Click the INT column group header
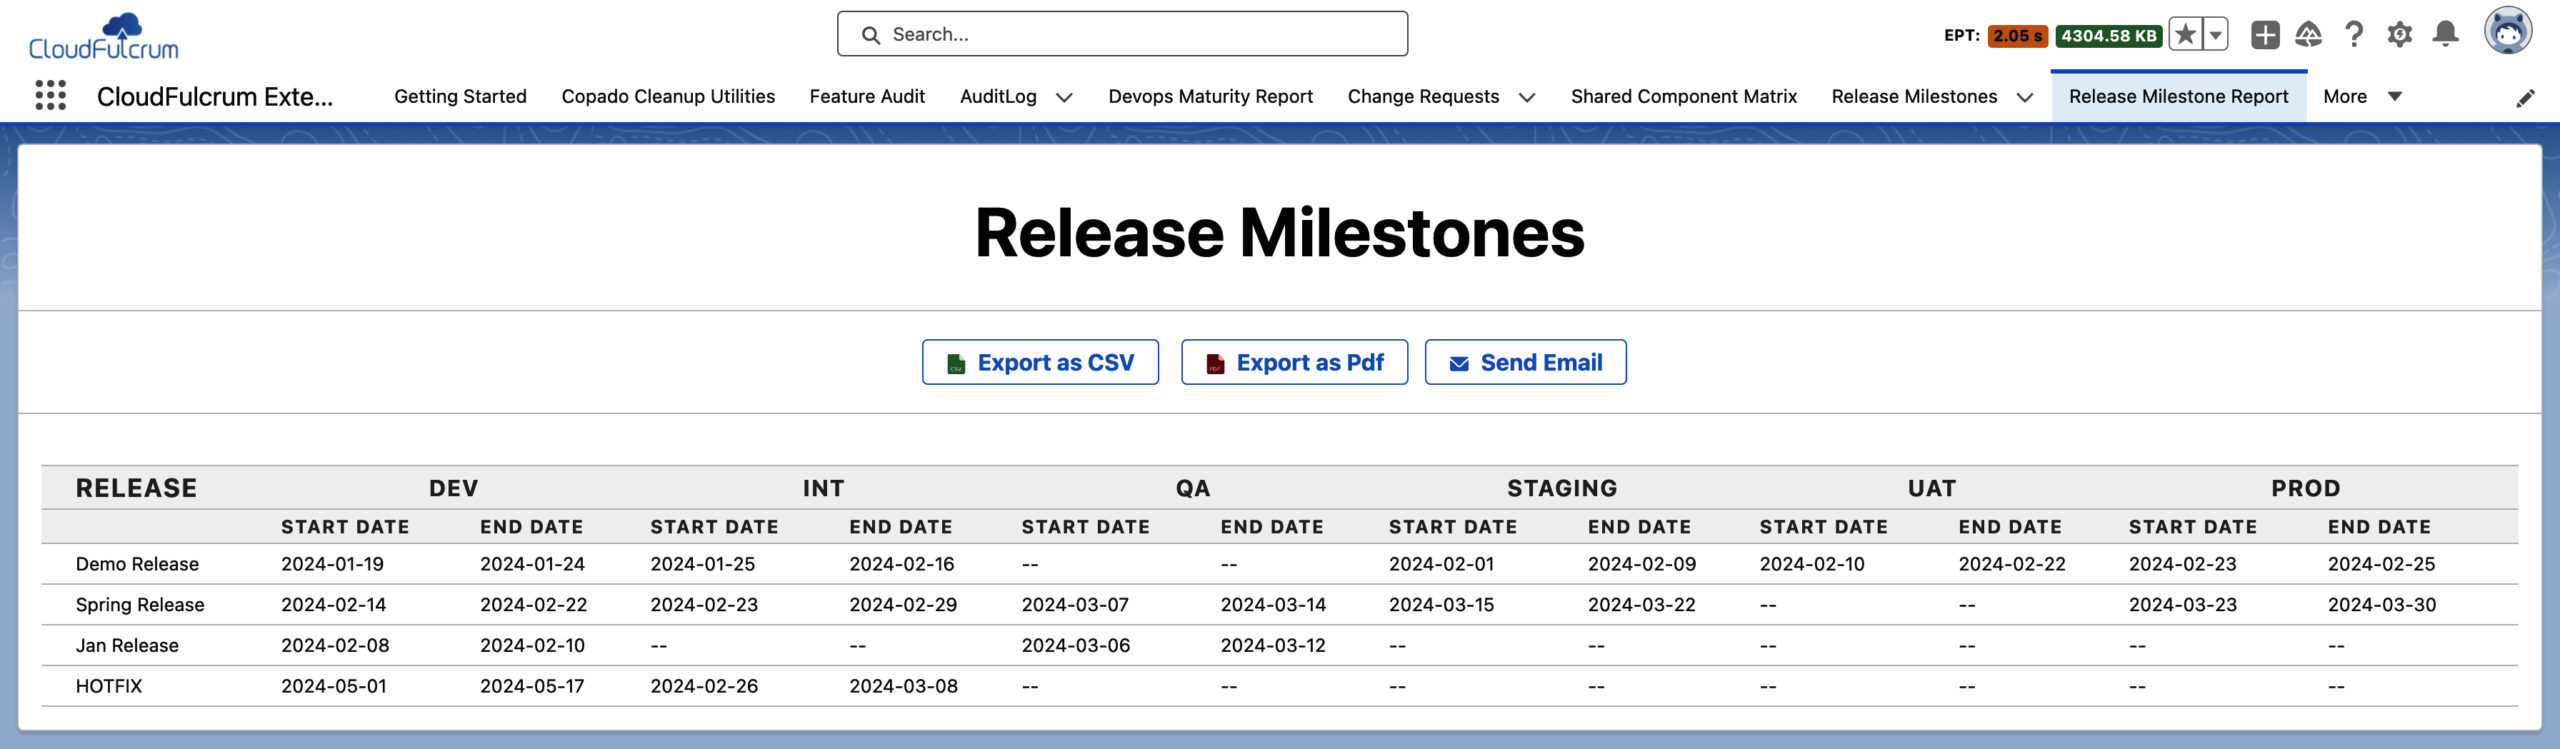The image size is (2560, 749). click(823, 488)
